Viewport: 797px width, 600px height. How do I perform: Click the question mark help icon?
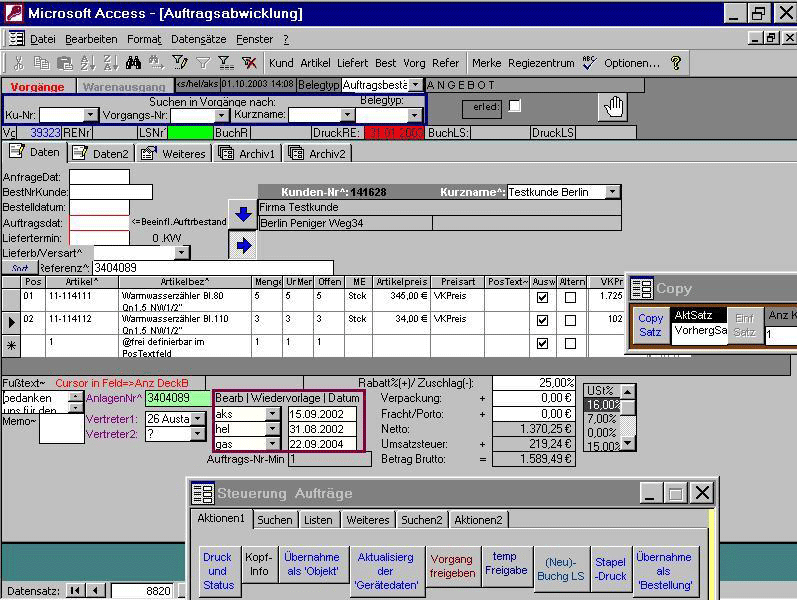click(x=676, y=63)
